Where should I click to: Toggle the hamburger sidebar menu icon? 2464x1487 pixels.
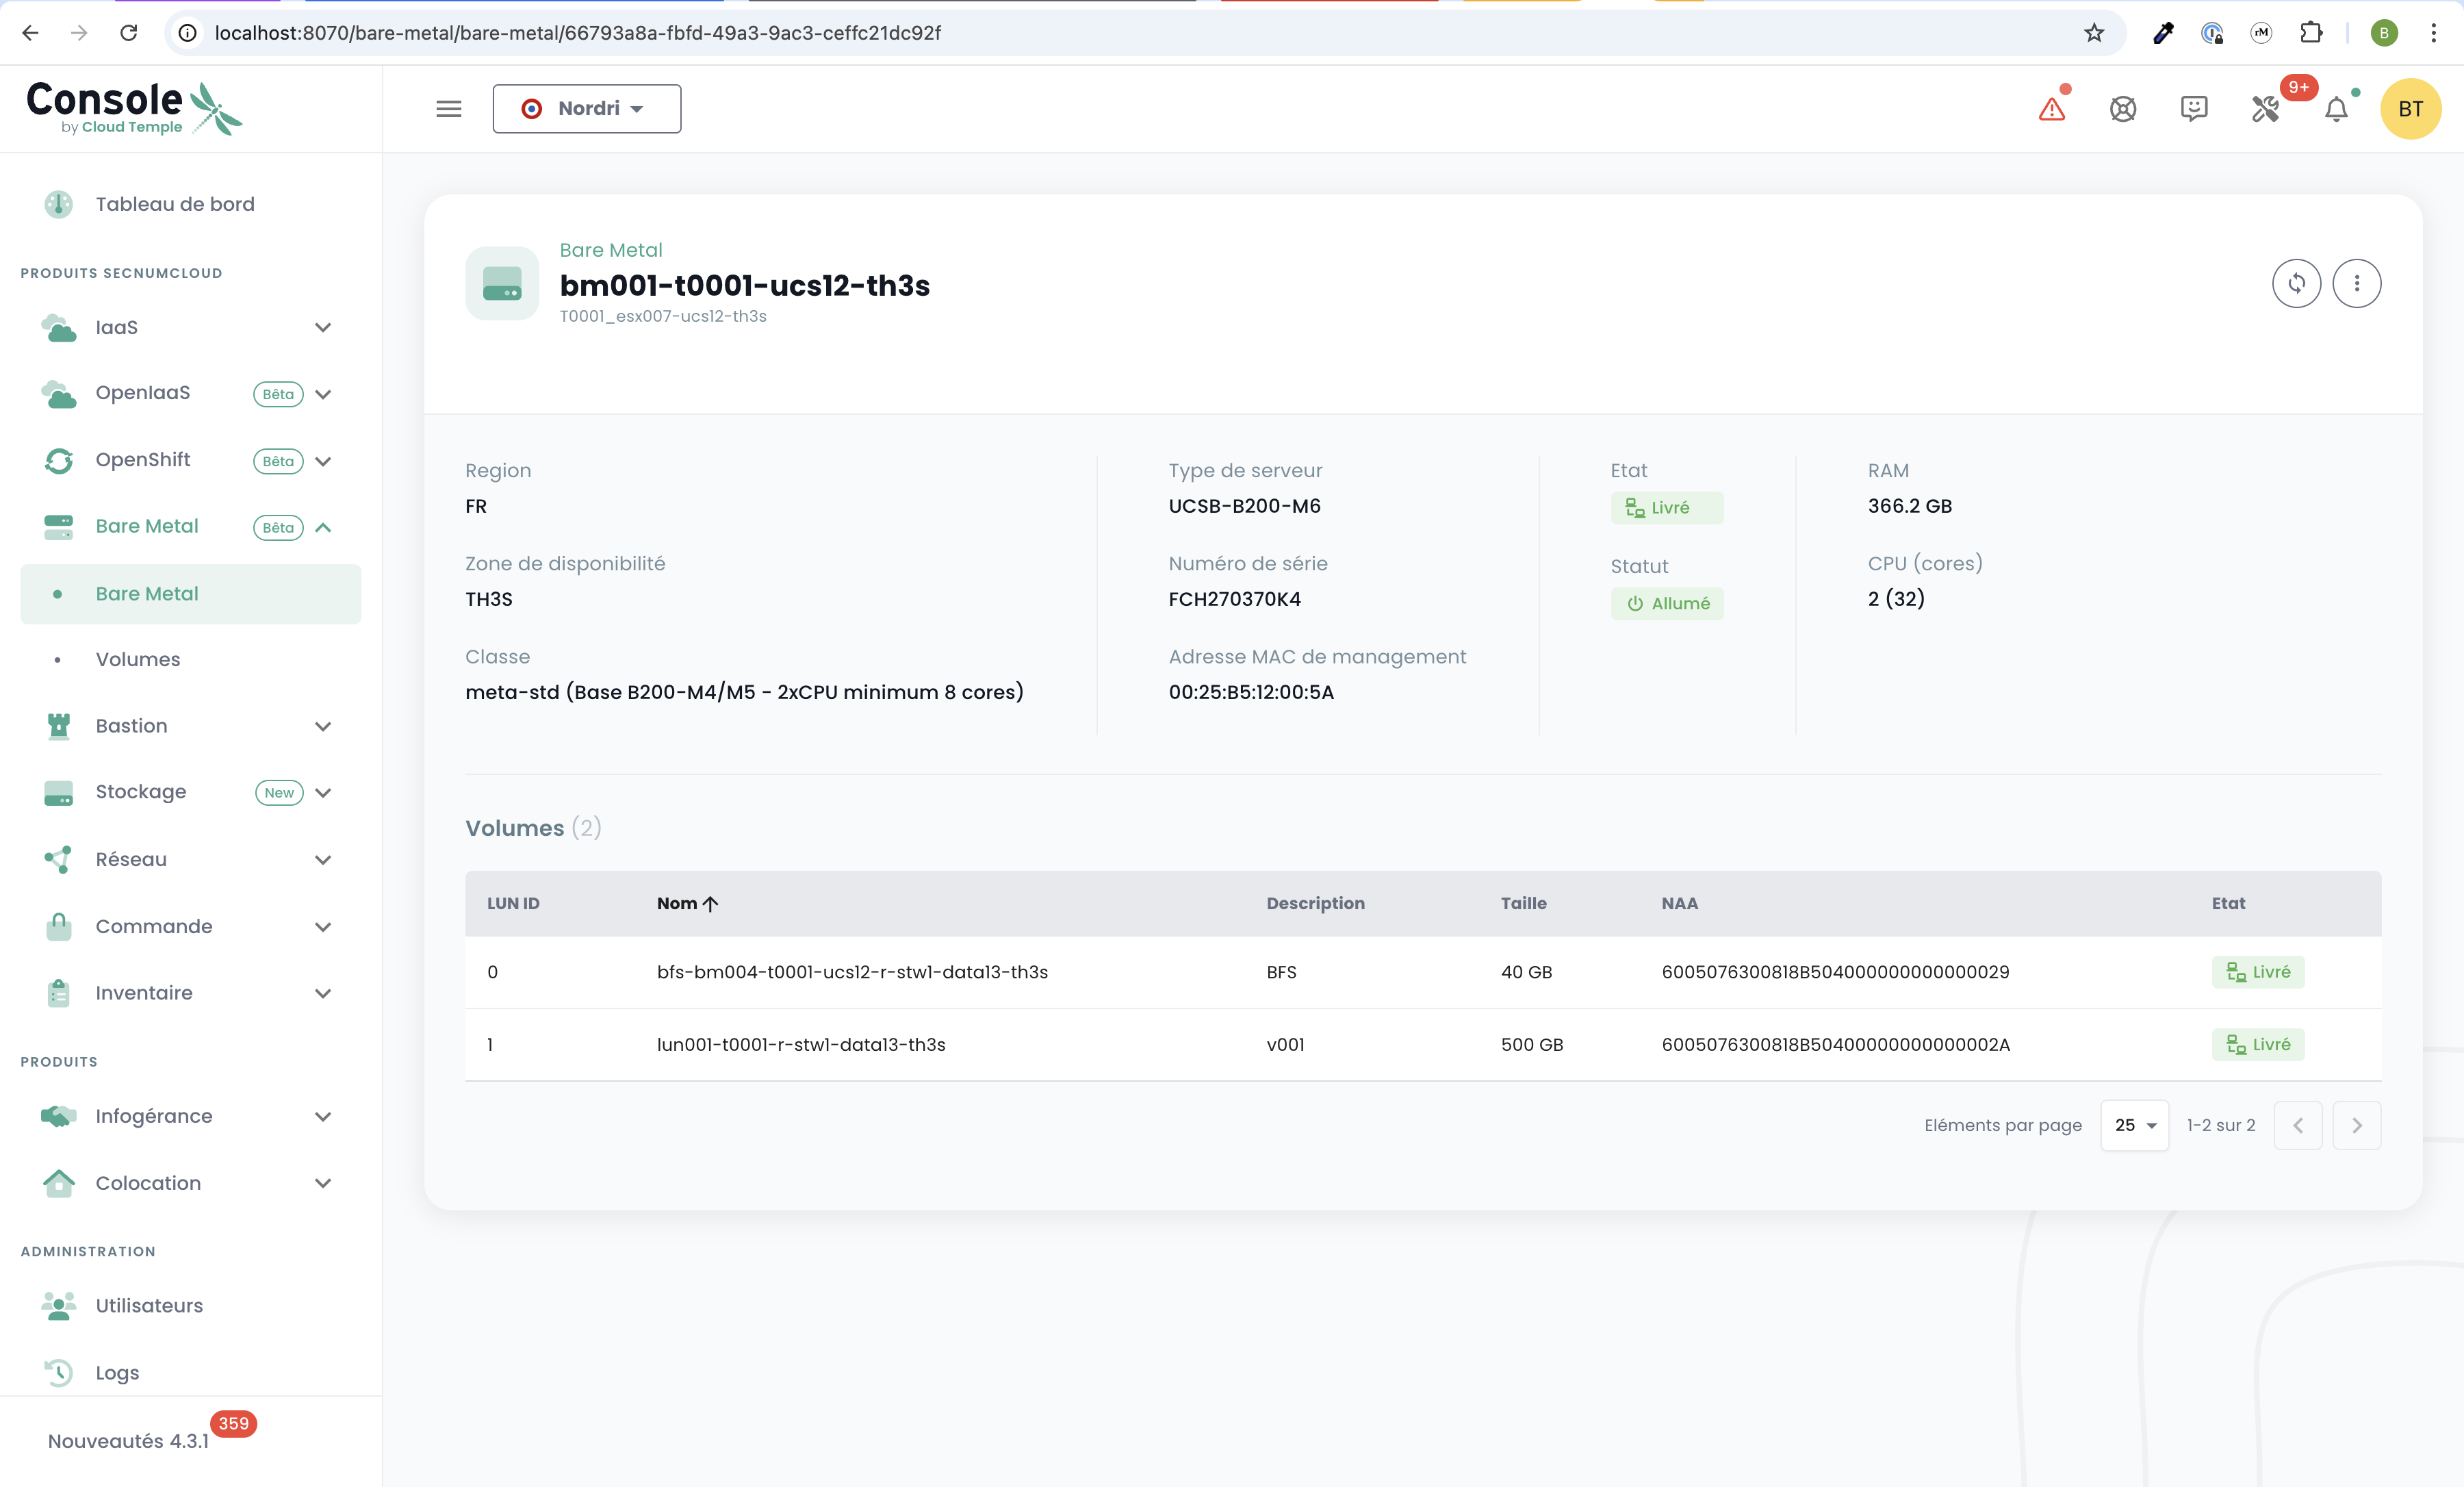point(449,109)
